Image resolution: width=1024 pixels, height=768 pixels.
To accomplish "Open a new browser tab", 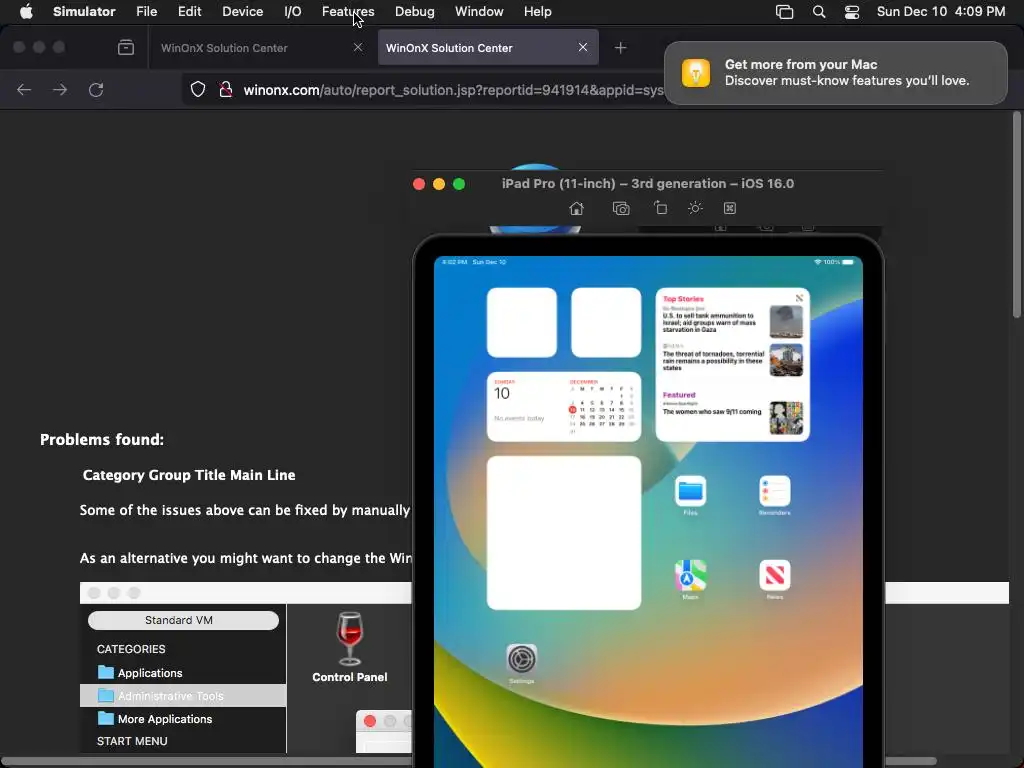I will [620, 48].
